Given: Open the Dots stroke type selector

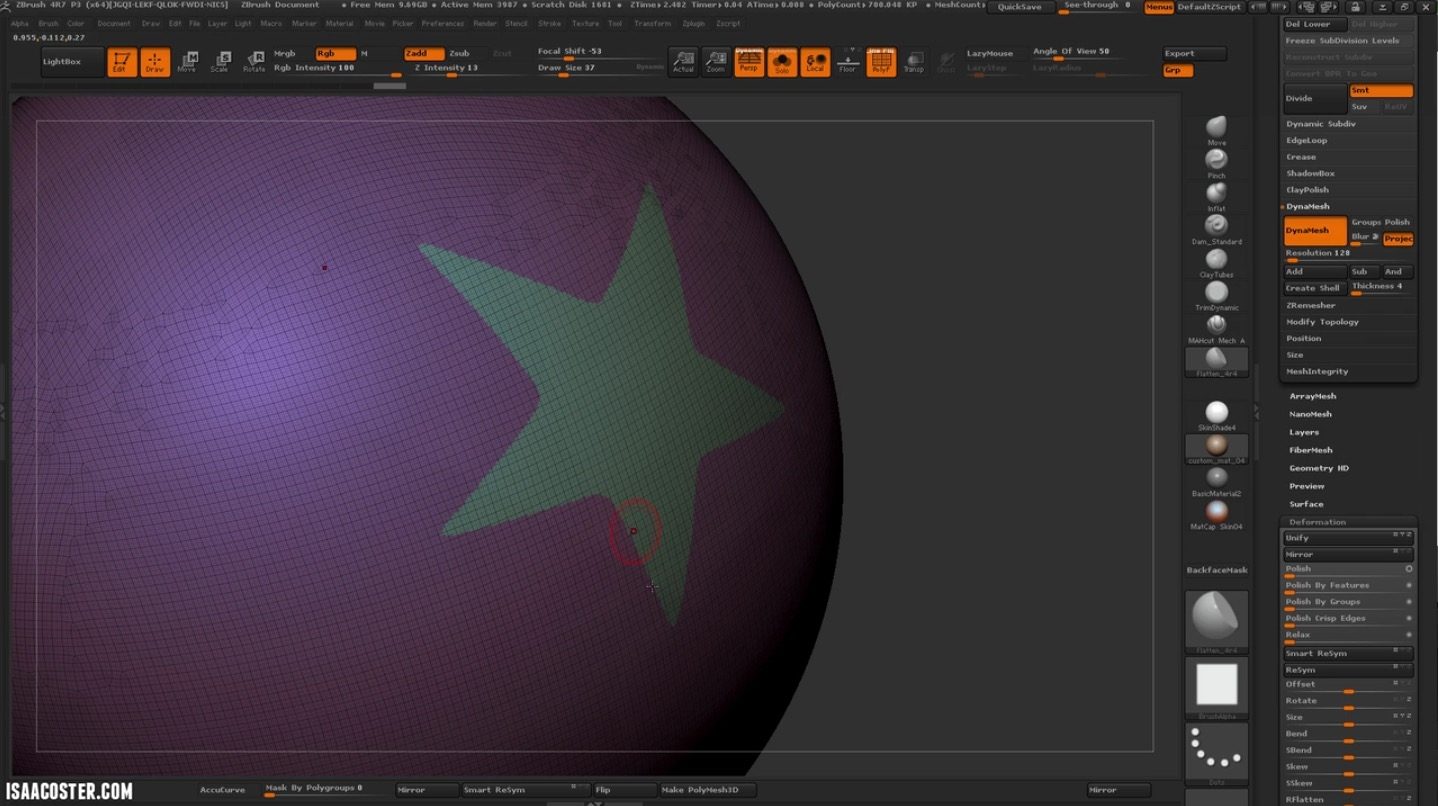Looking at the screenshot, I should pos(1216,752).
